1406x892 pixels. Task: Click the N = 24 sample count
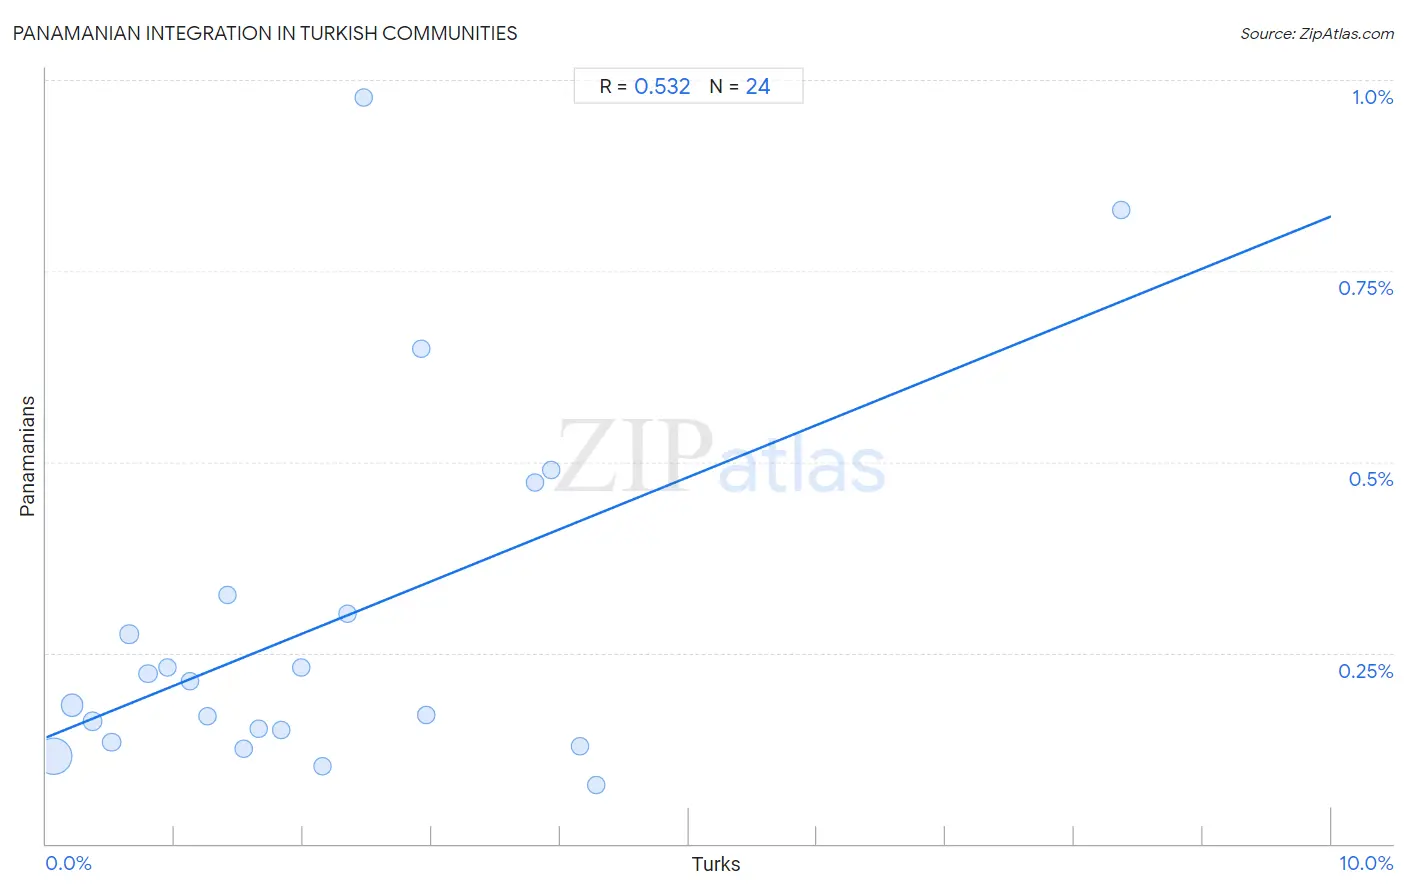point(740,86)
